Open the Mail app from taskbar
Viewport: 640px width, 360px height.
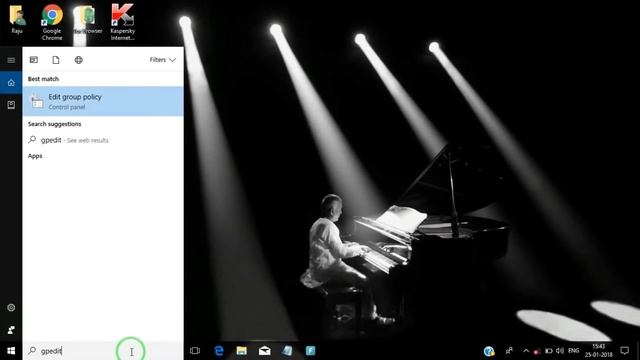tap(264, 351)
